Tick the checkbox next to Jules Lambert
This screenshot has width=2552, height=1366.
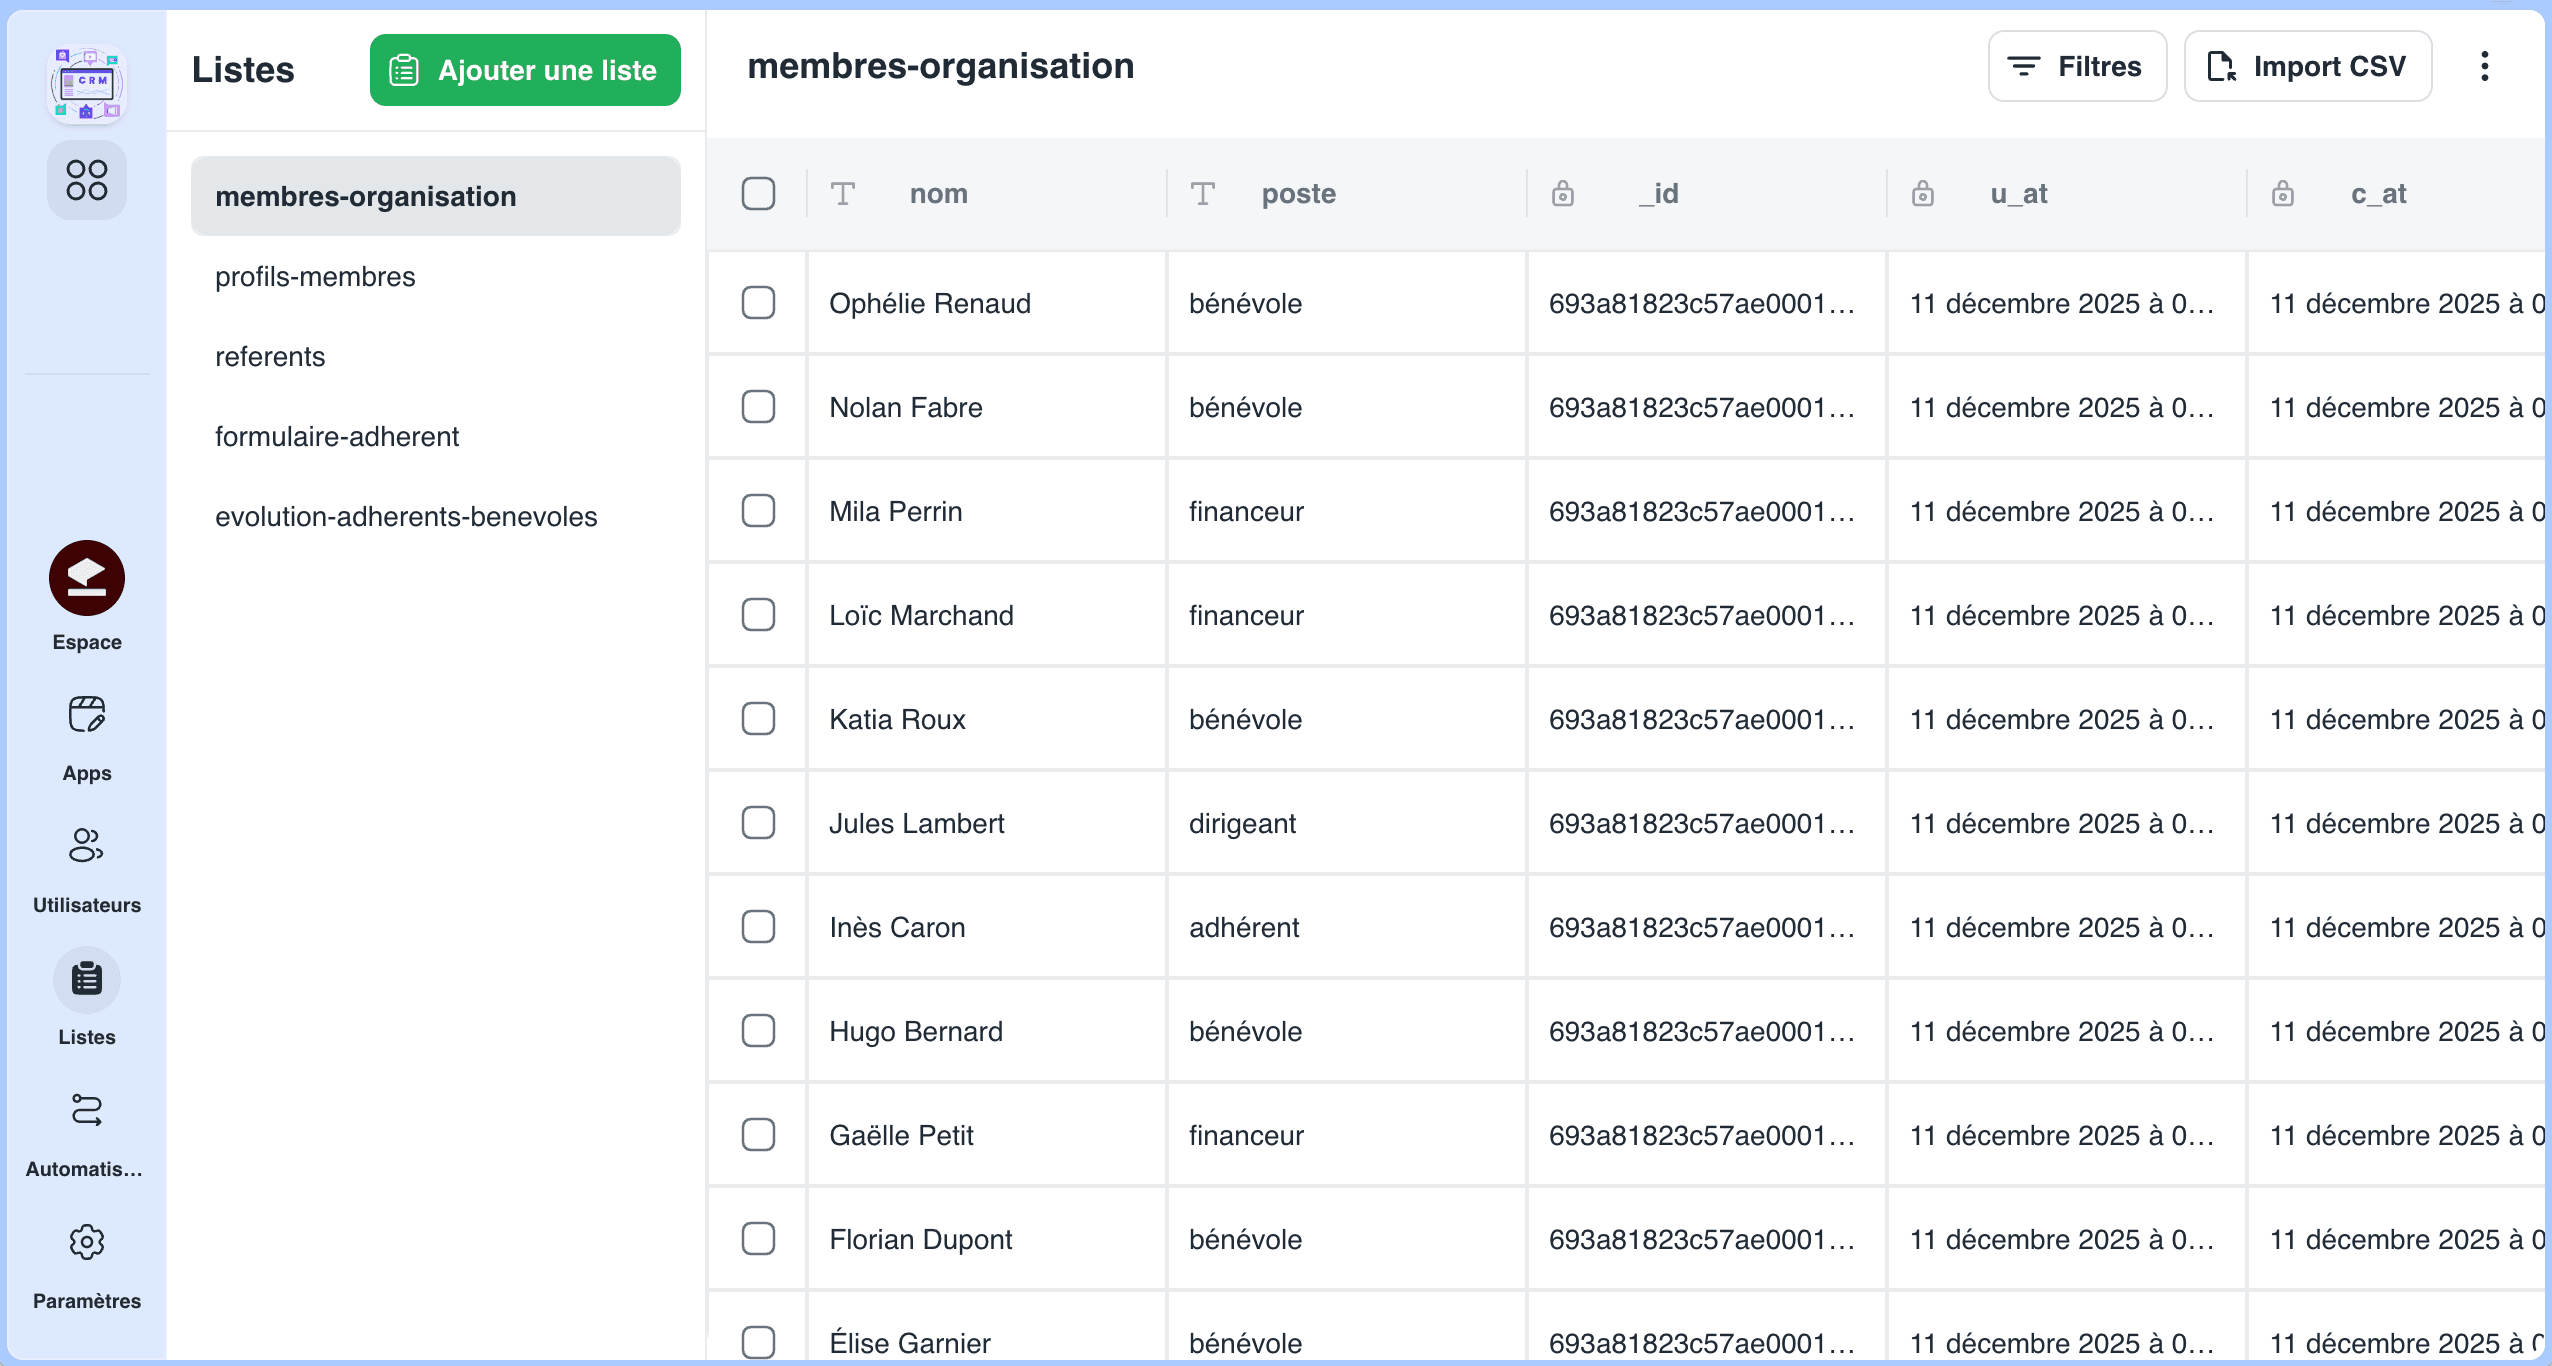[x=758, y=823]
